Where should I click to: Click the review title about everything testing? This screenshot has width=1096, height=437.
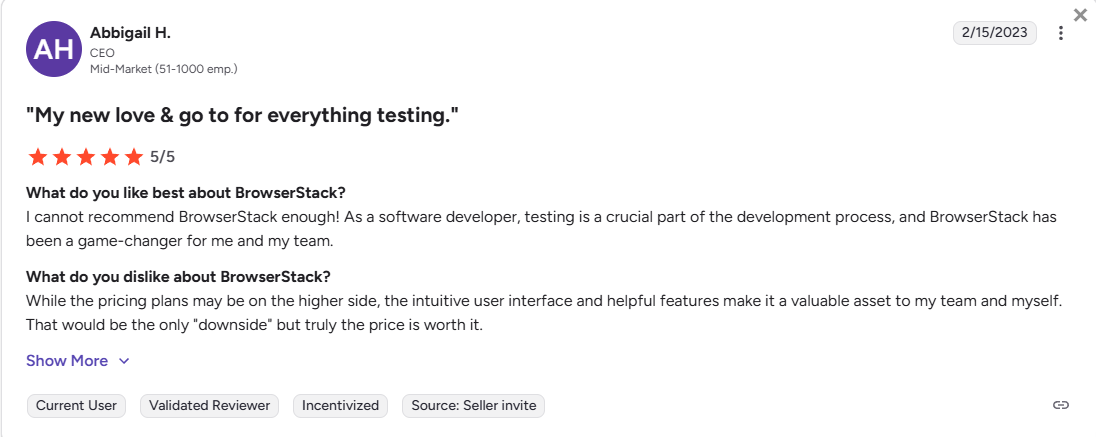[x=242, y=115]
